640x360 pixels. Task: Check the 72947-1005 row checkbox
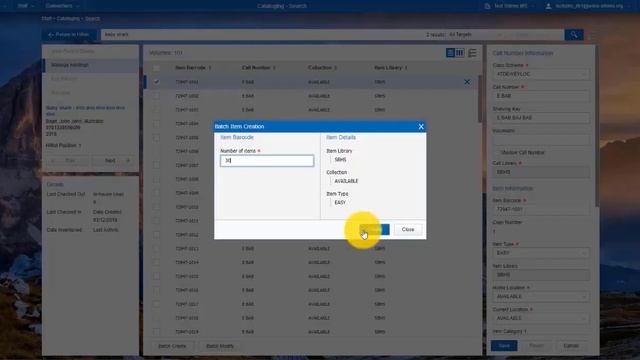point(156,138)
